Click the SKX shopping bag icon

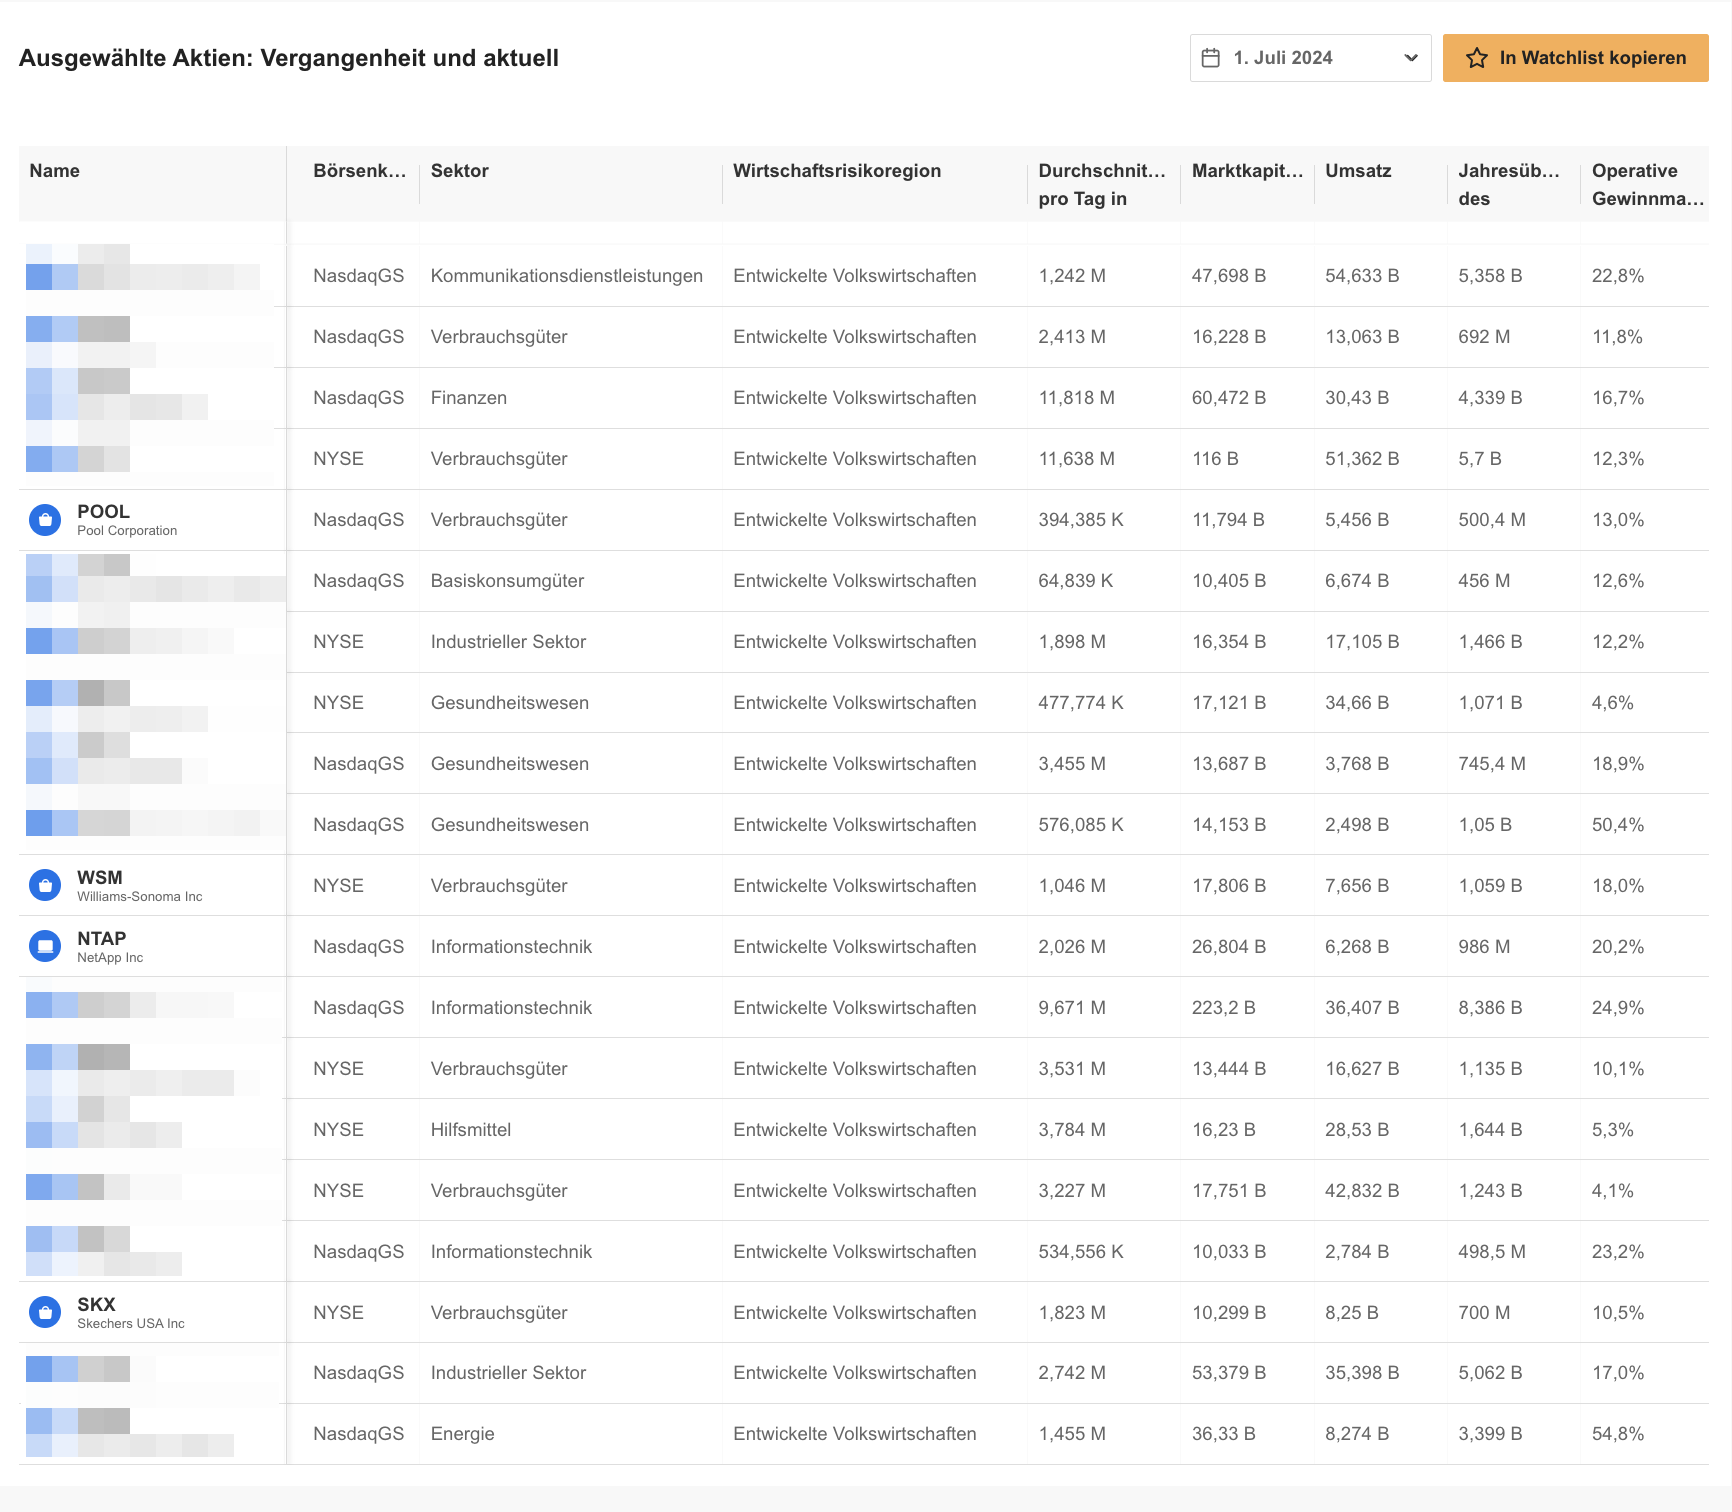pyautogui.click(x=45, y=1312)
